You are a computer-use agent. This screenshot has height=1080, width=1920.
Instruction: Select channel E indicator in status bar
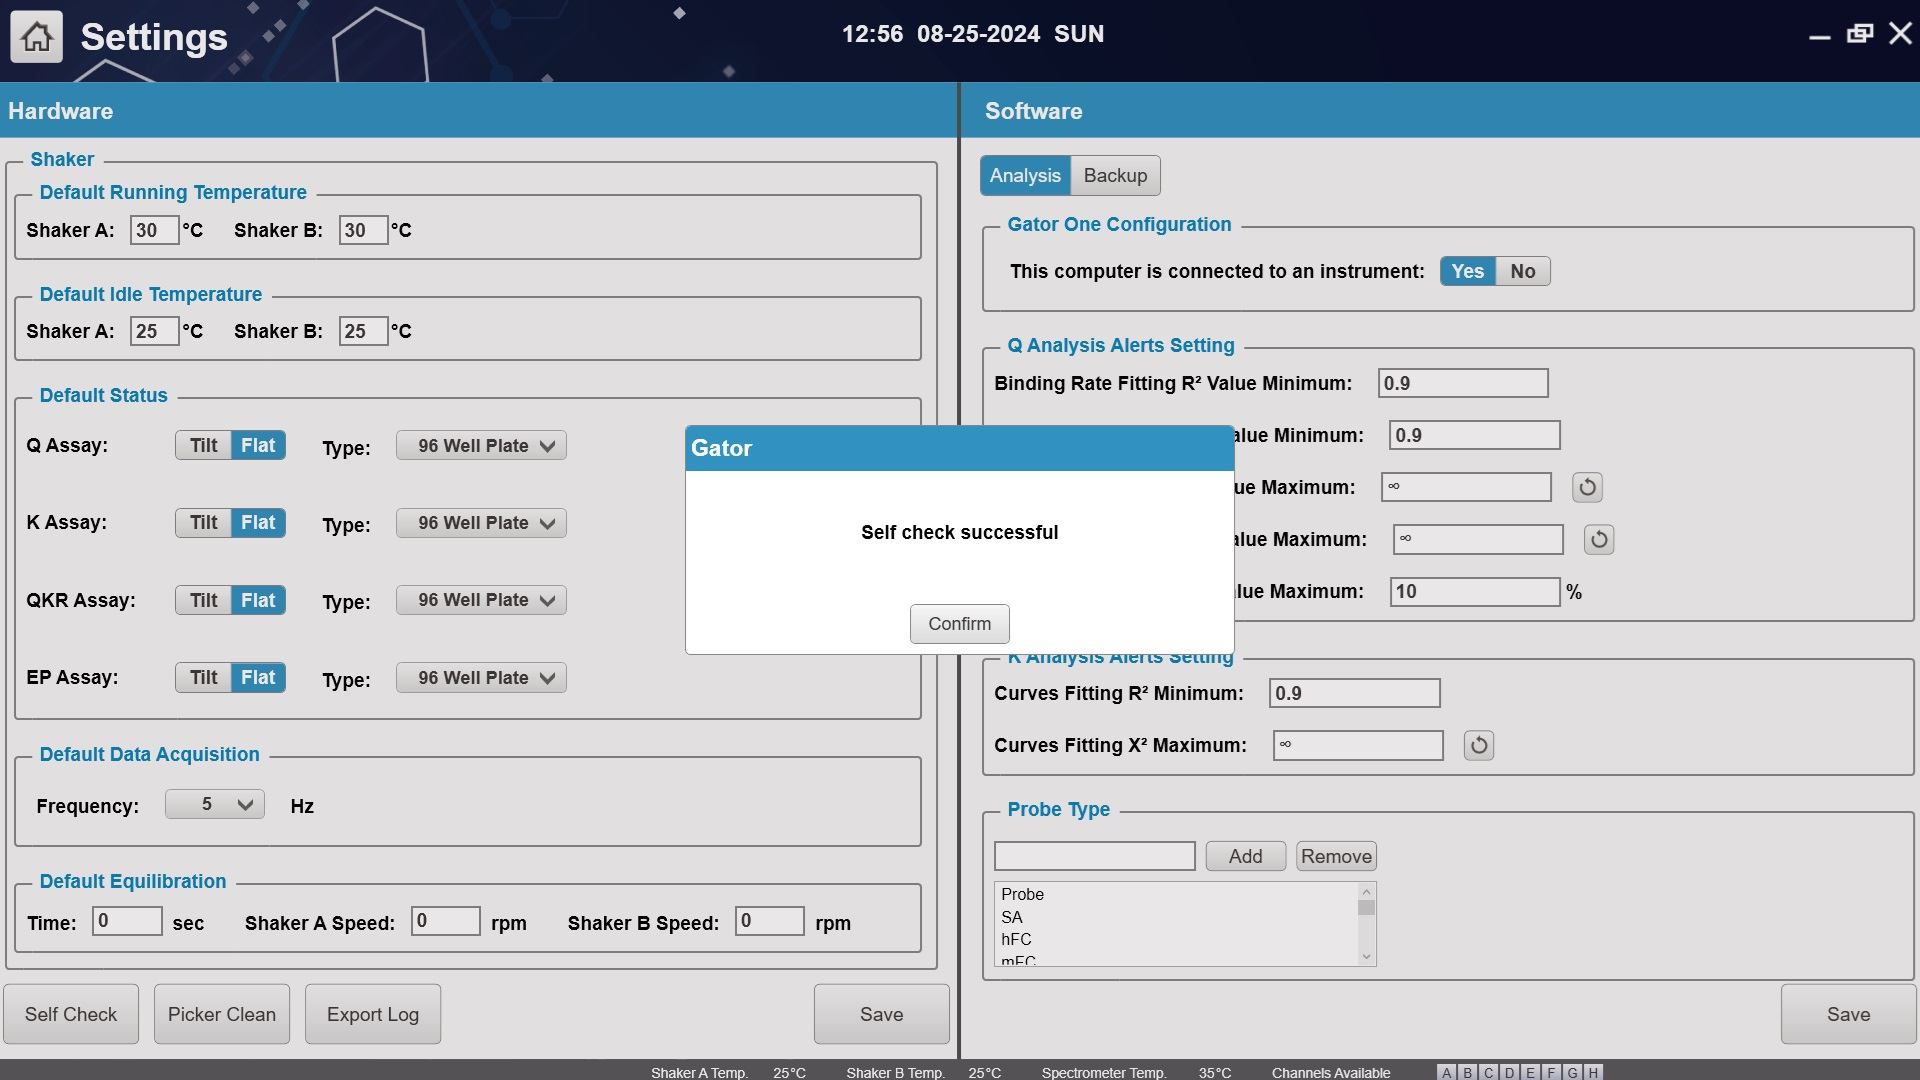(1530, 1072)
